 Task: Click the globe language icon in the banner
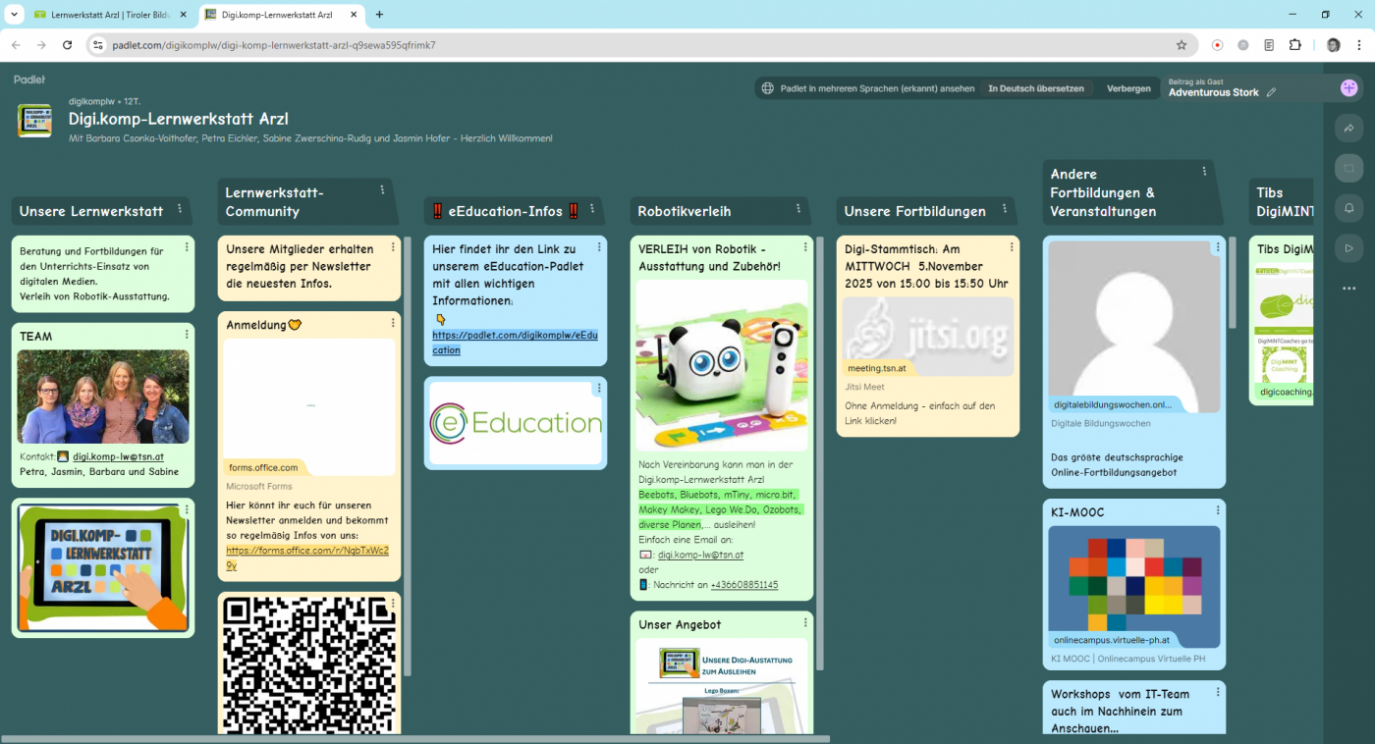coord(765,88)
